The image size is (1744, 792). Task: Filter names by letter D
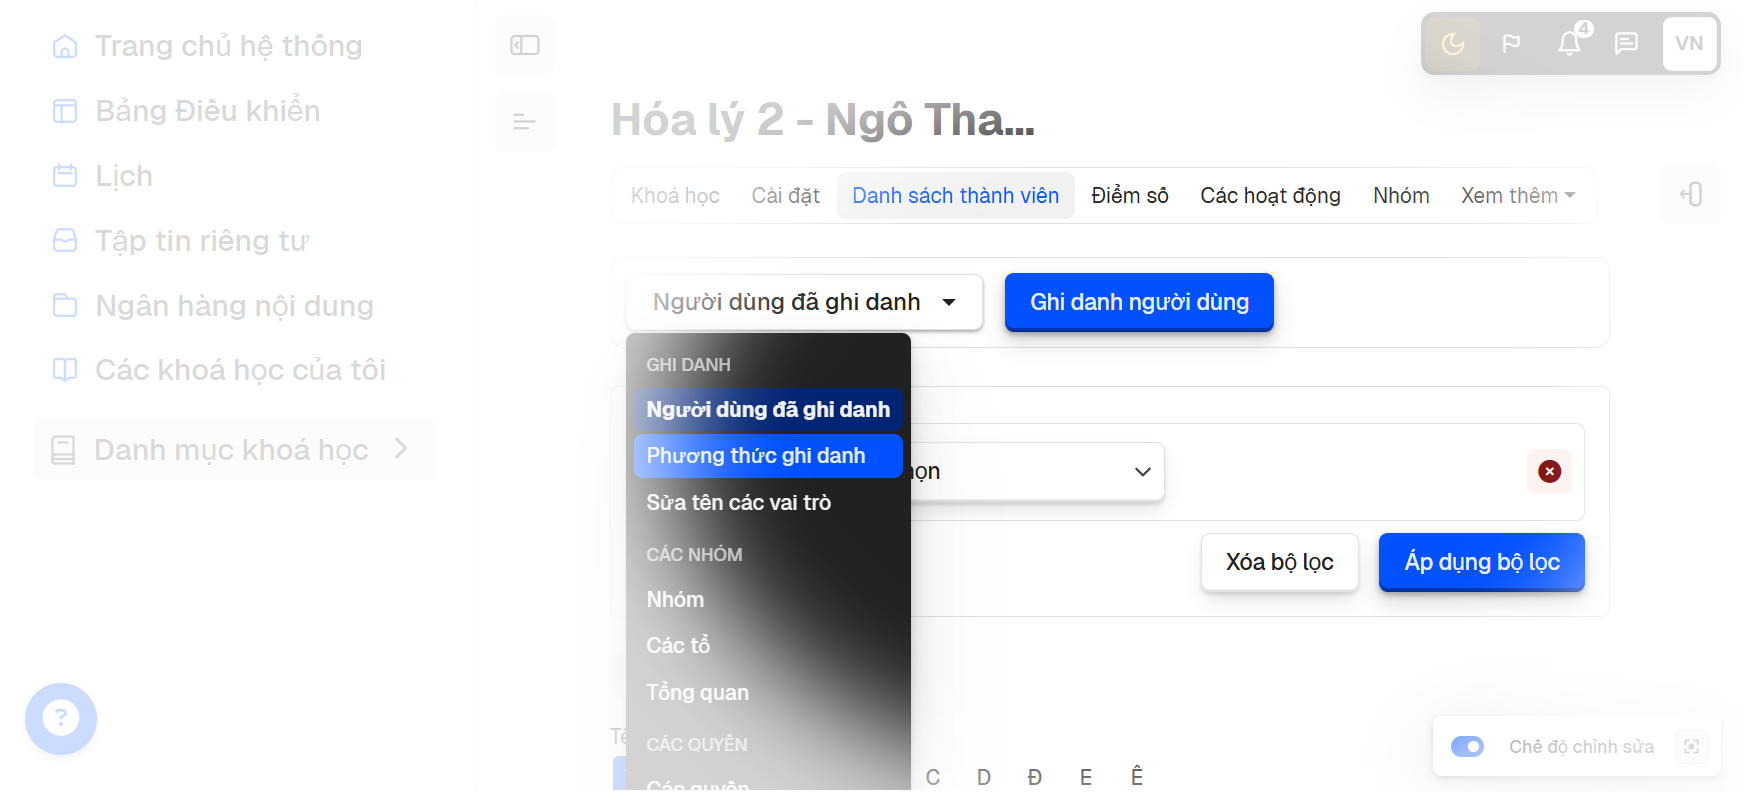point(984,777)
